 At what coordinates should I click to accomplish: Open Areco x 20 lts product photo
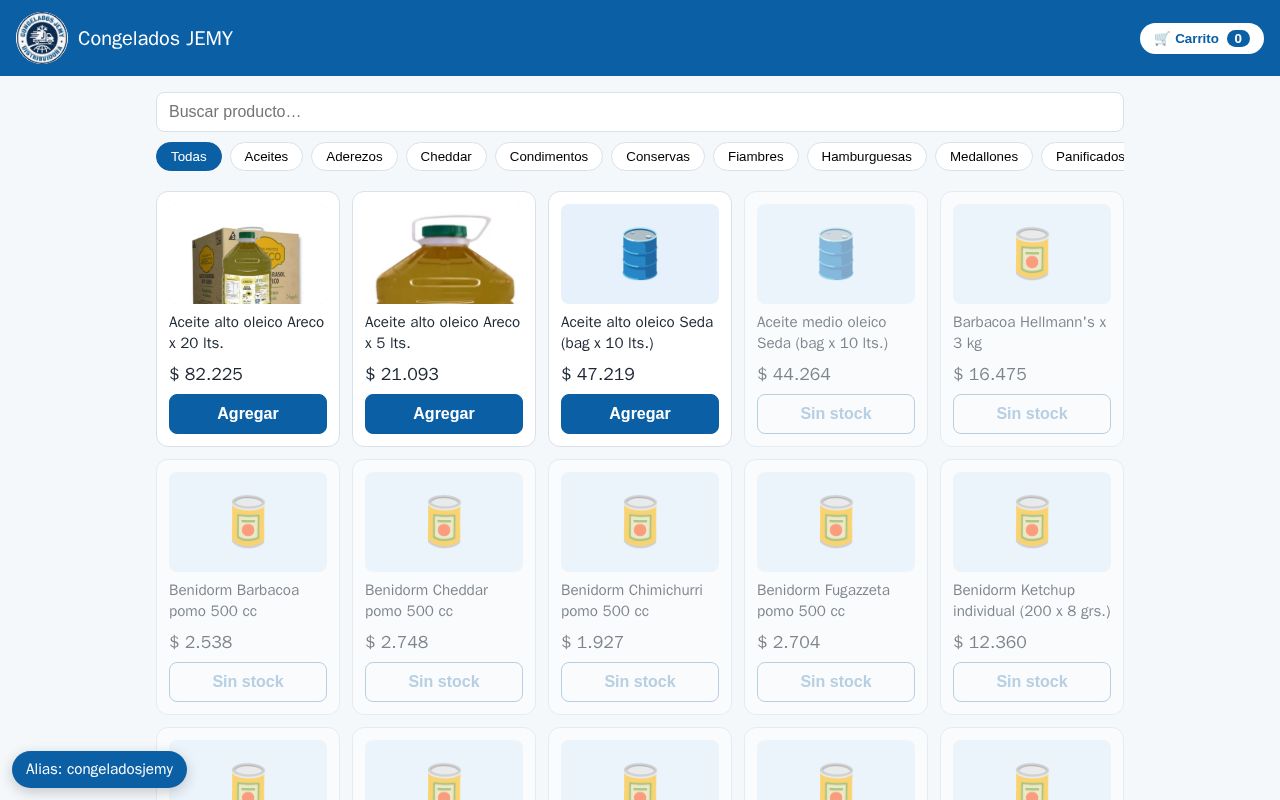[x=248, y=254]
